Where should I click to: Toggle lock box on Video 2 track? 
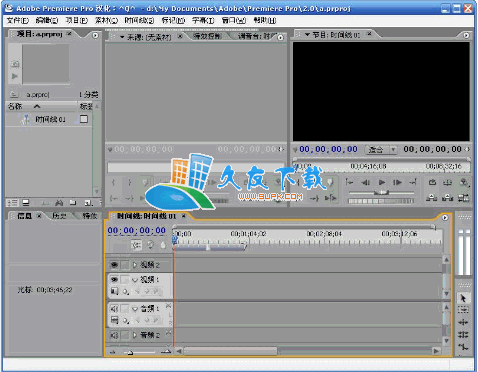[124, 265]
